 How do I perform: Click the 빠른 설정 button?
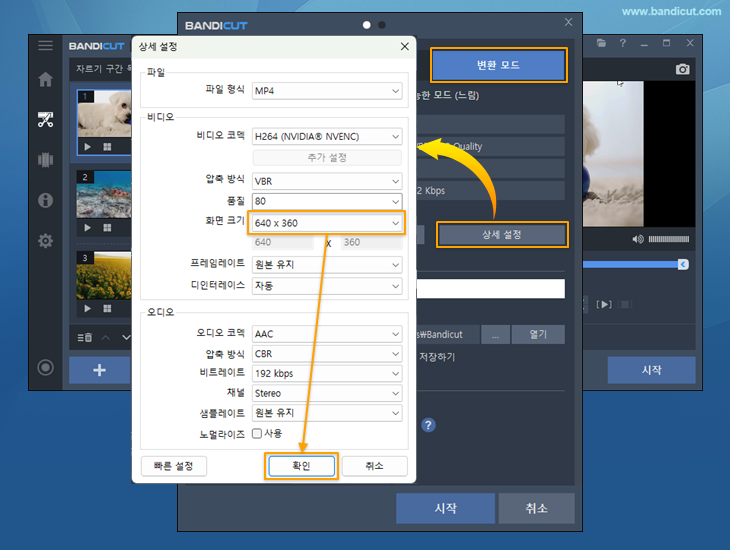(x=174, y=466)
